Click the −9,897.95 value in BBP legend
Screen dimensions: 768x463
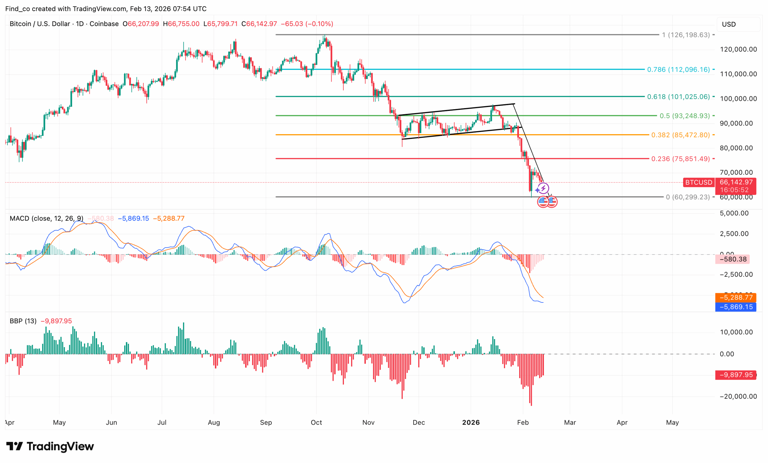(56, 321)
